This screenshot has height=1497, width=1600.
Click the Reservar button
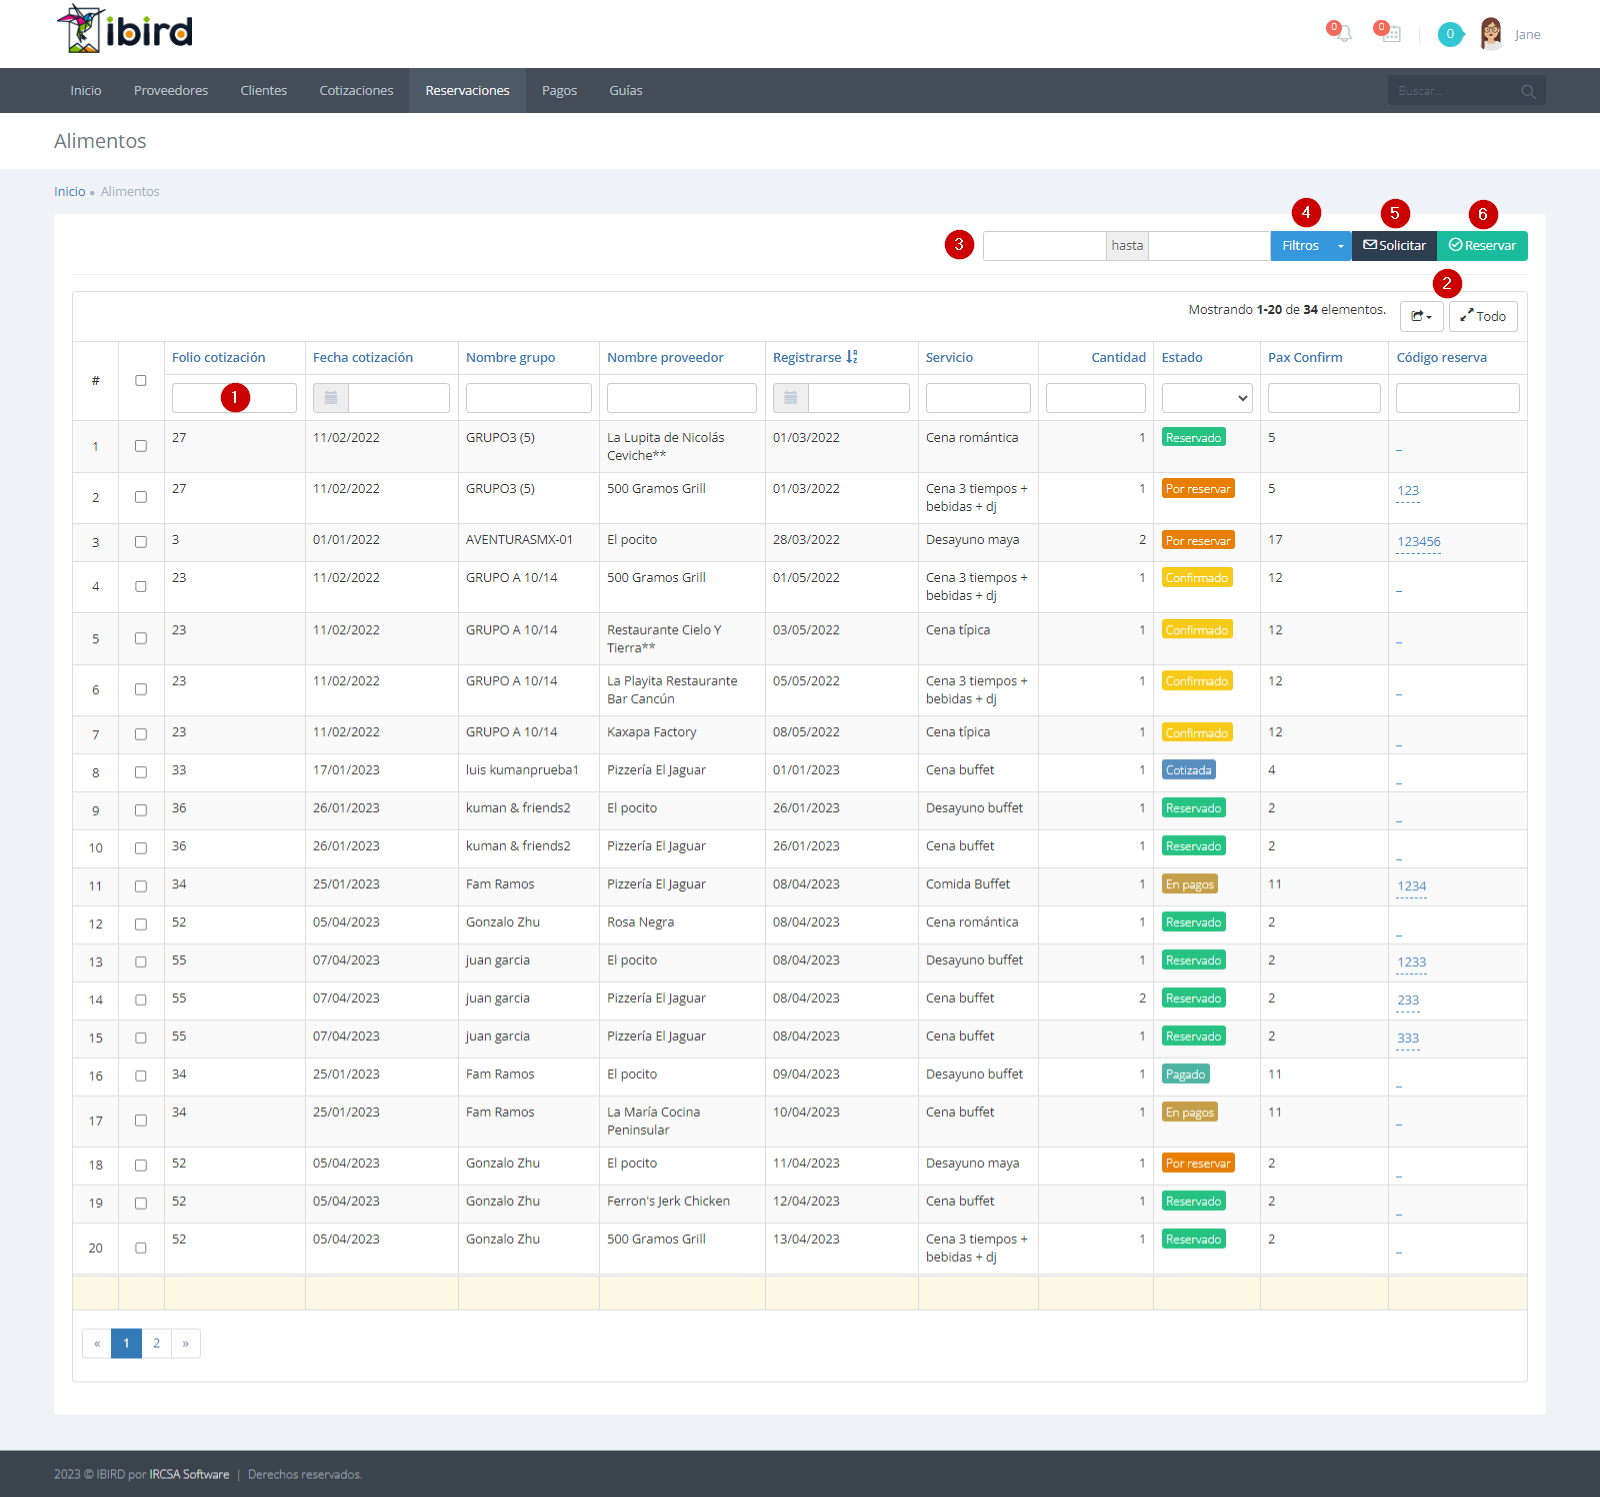(1482, 246)
